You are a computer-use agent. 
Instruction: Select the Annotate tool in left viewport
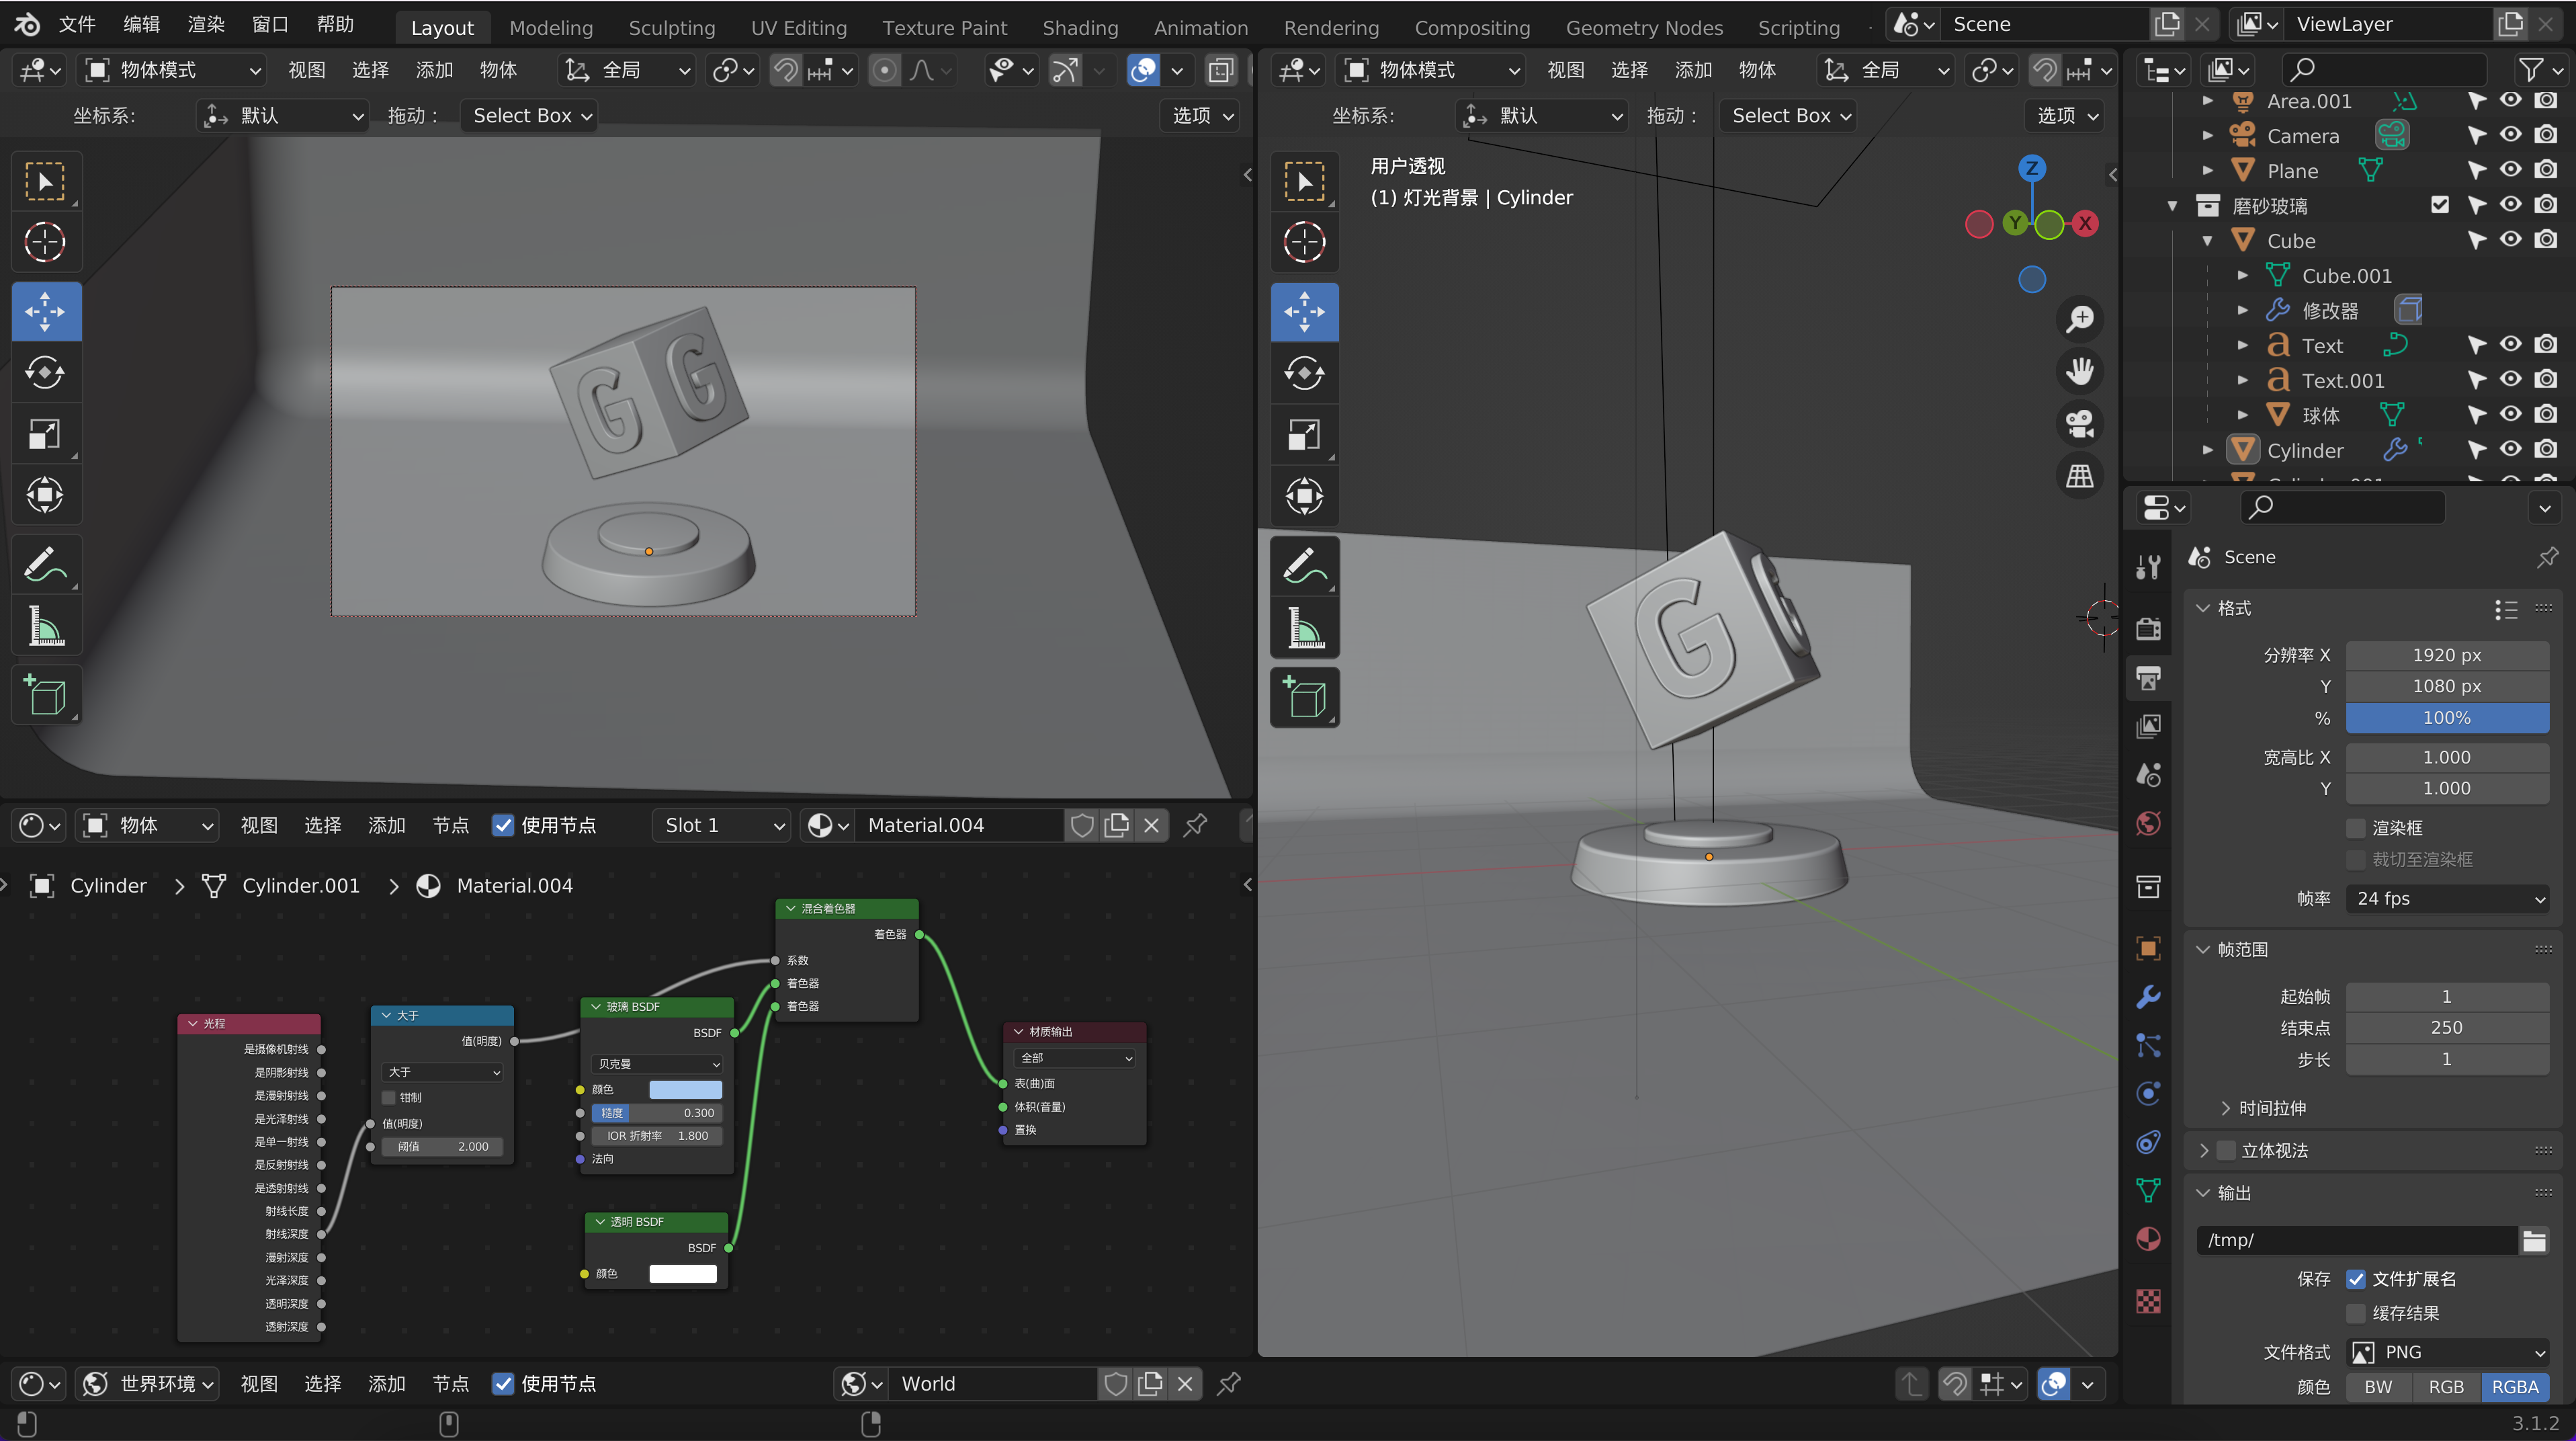(45, 565)
